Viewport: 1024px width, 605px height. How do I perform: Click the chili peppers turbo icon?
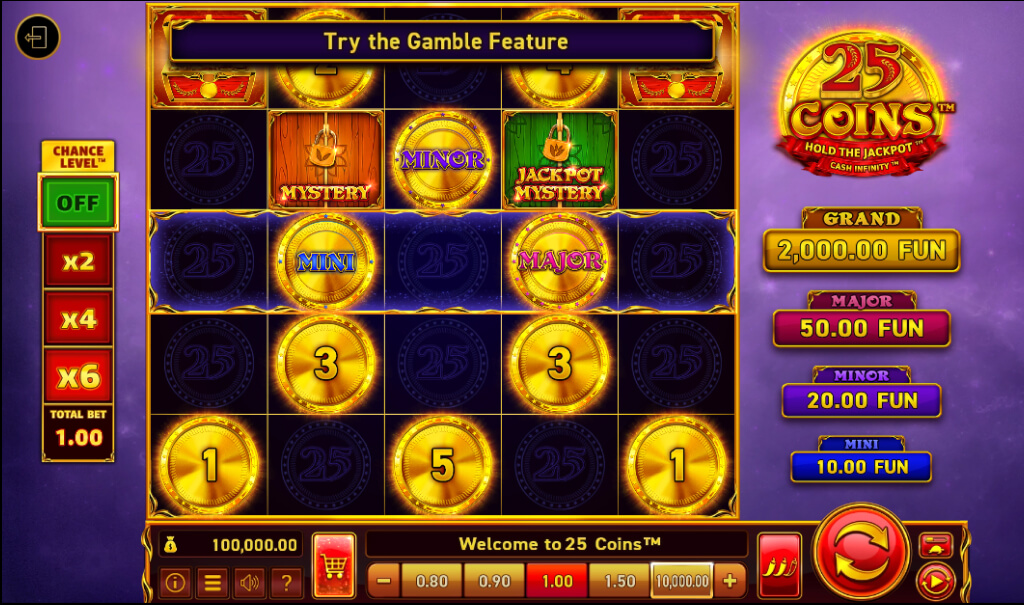point(780,566)
